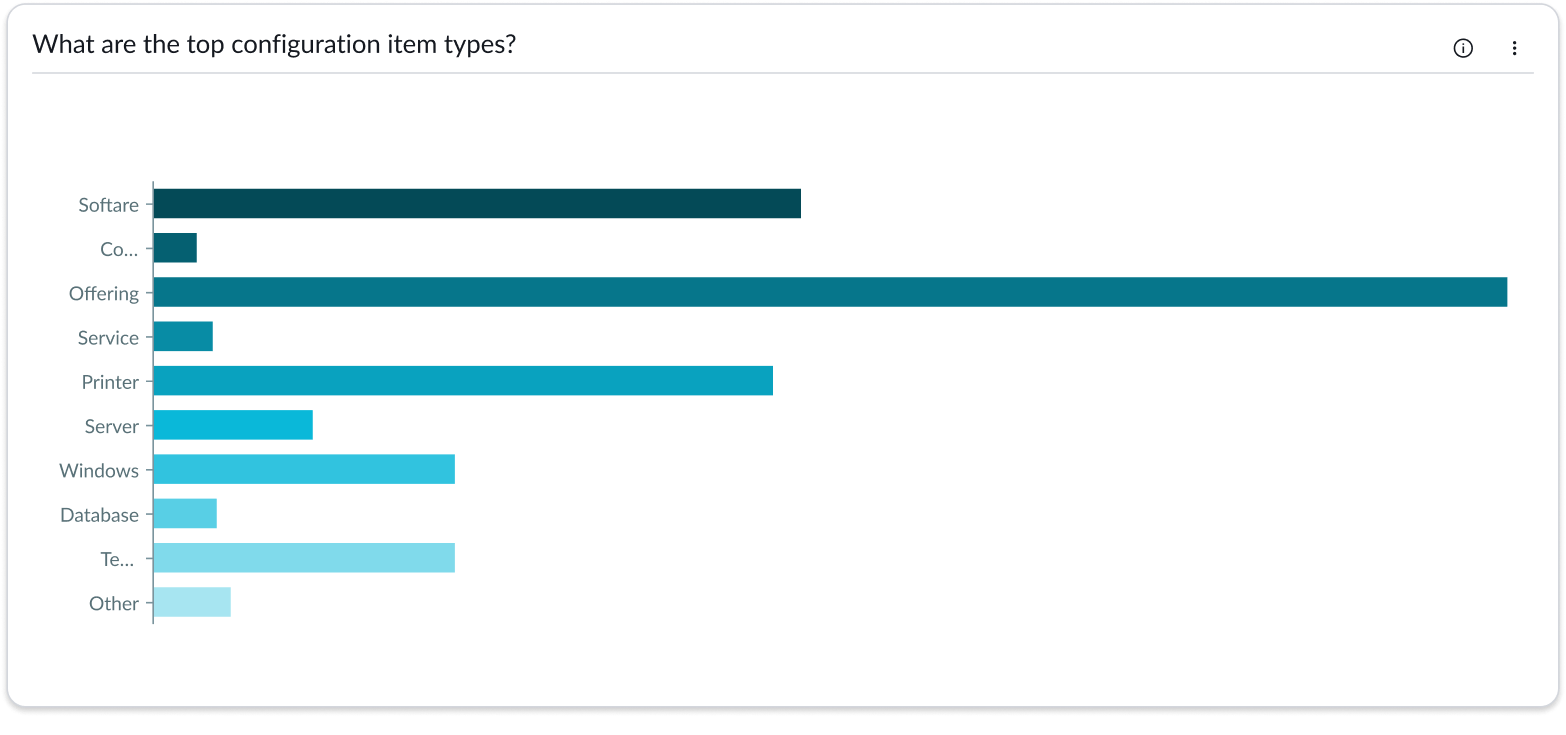Select the Offering axis label
Viewport: 1566px width, 735px height.
[x=104, y=293]
